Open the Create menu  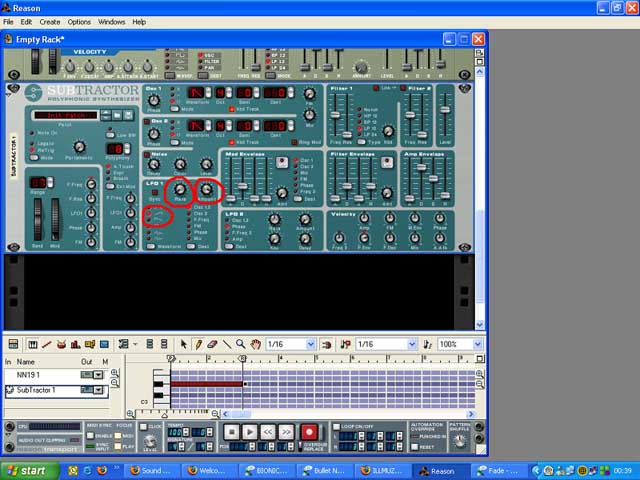pyautogui.click(x=50, y=22)
